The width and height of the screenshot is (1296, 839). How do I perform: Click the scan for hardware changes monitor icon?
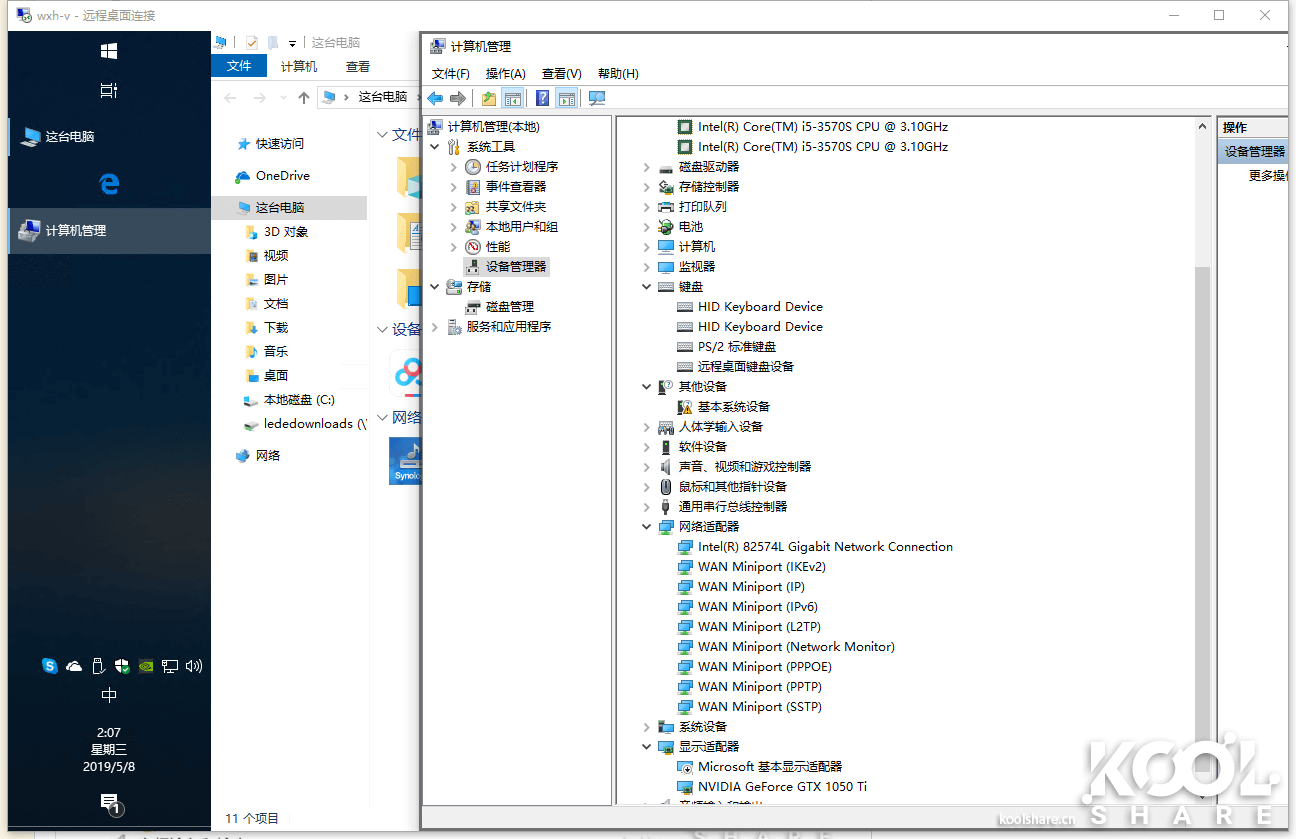pos(597,98)
